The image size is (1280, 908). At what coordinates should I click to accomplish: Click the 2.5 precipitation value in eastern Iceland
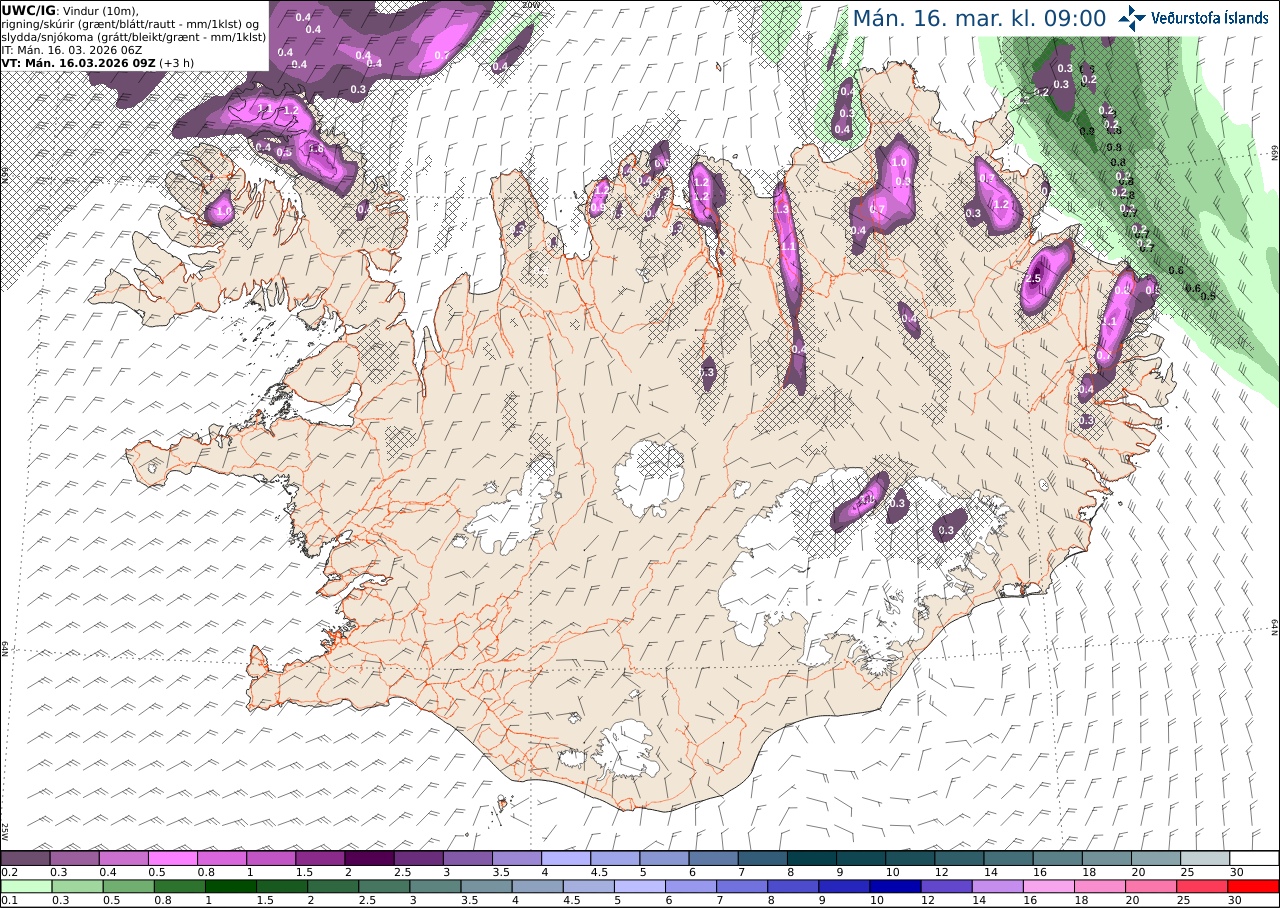pos(1033,278)
